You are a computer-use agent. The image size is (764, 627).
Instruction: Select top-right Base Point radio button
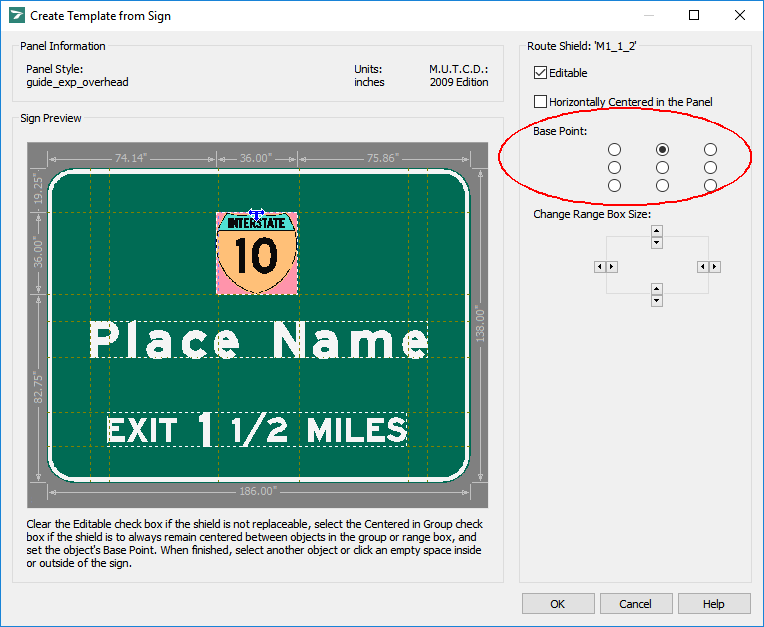(x=710, y=150)
